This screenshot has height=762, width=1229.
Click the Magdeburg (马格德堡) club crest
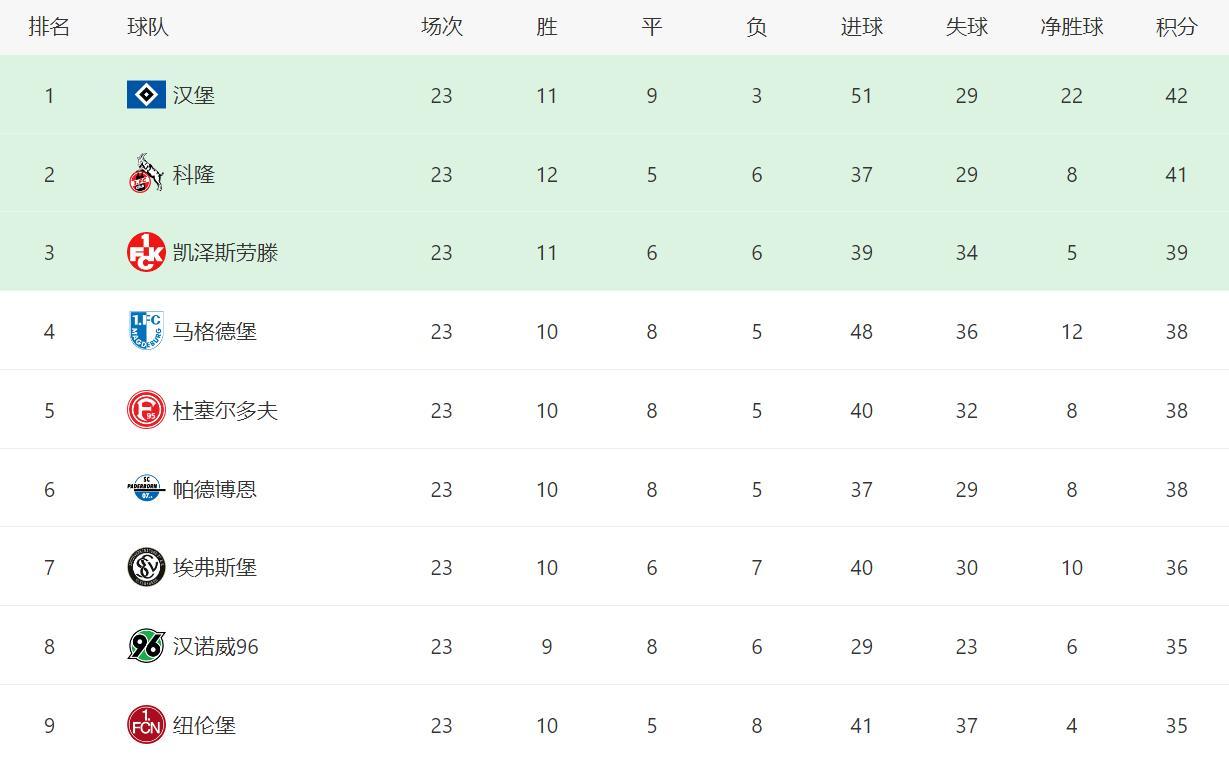146,331
